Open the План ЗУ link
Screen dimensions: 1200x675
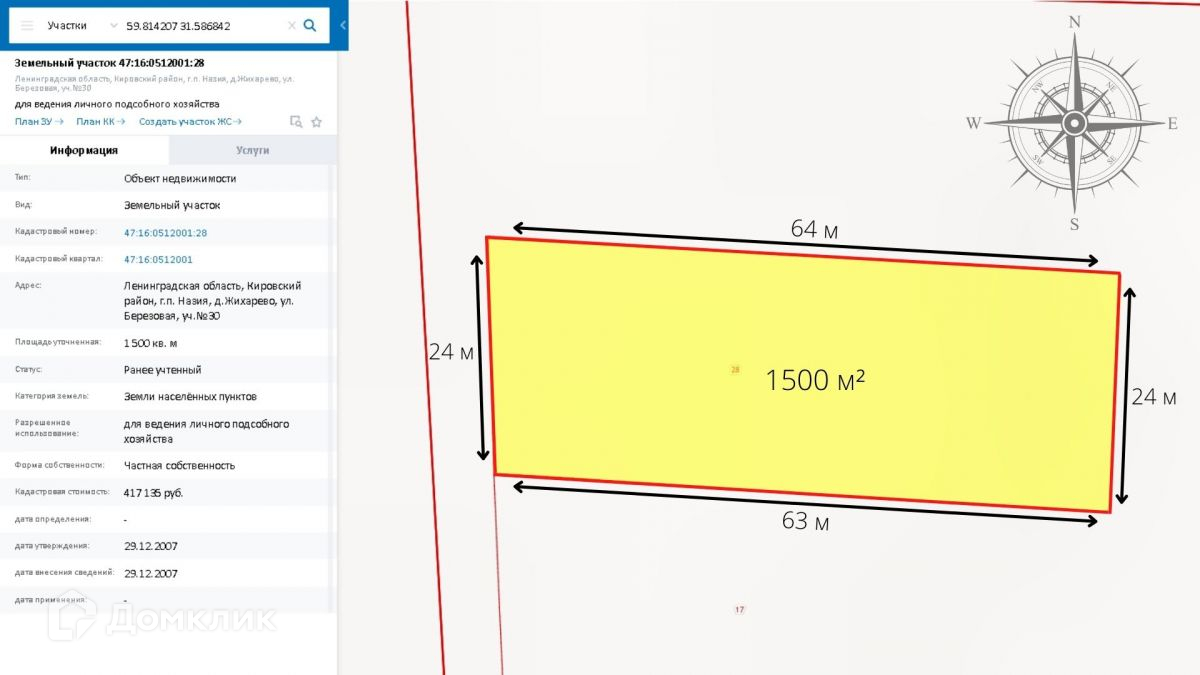click(39, 122)
